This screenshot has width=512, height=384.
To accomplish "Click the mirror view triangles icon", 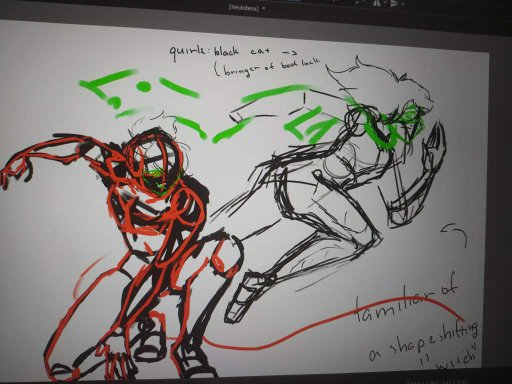I will (x=377, y=3).
